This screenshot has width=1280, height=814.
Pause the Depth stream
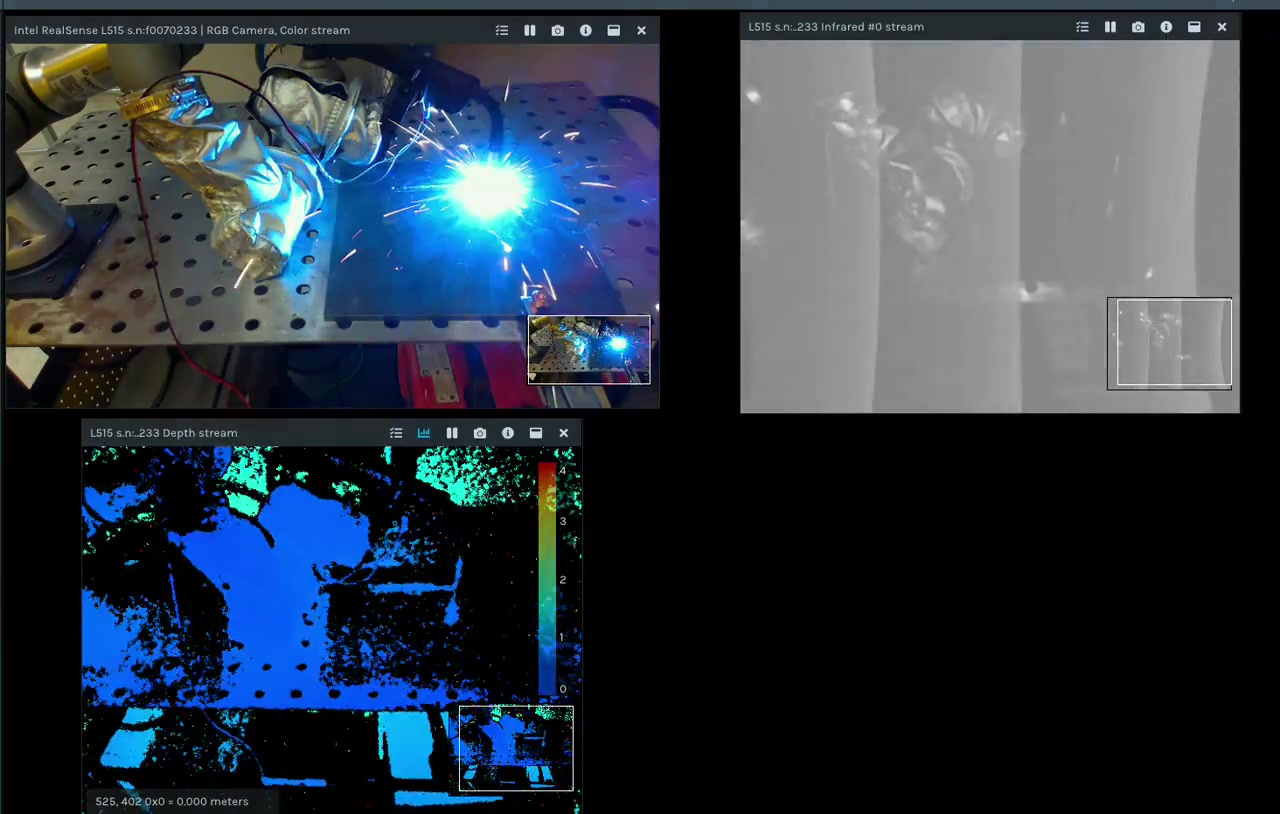pyautogui.click(x=452, y=433)
